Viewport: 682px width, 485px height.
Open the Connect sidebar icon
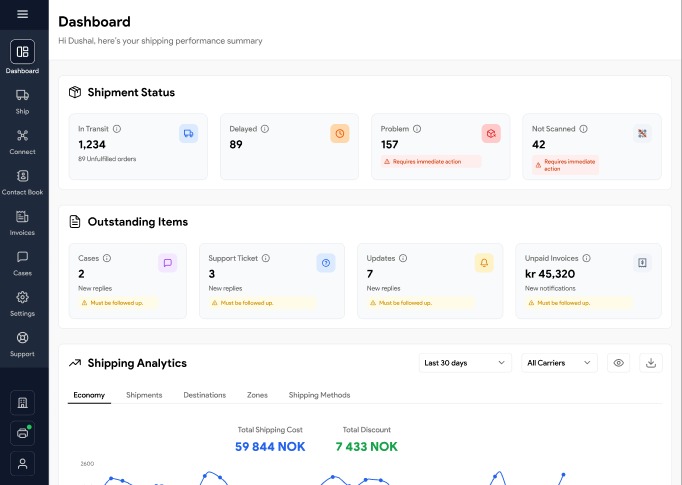pyautogui.click(x=22, y=136)
